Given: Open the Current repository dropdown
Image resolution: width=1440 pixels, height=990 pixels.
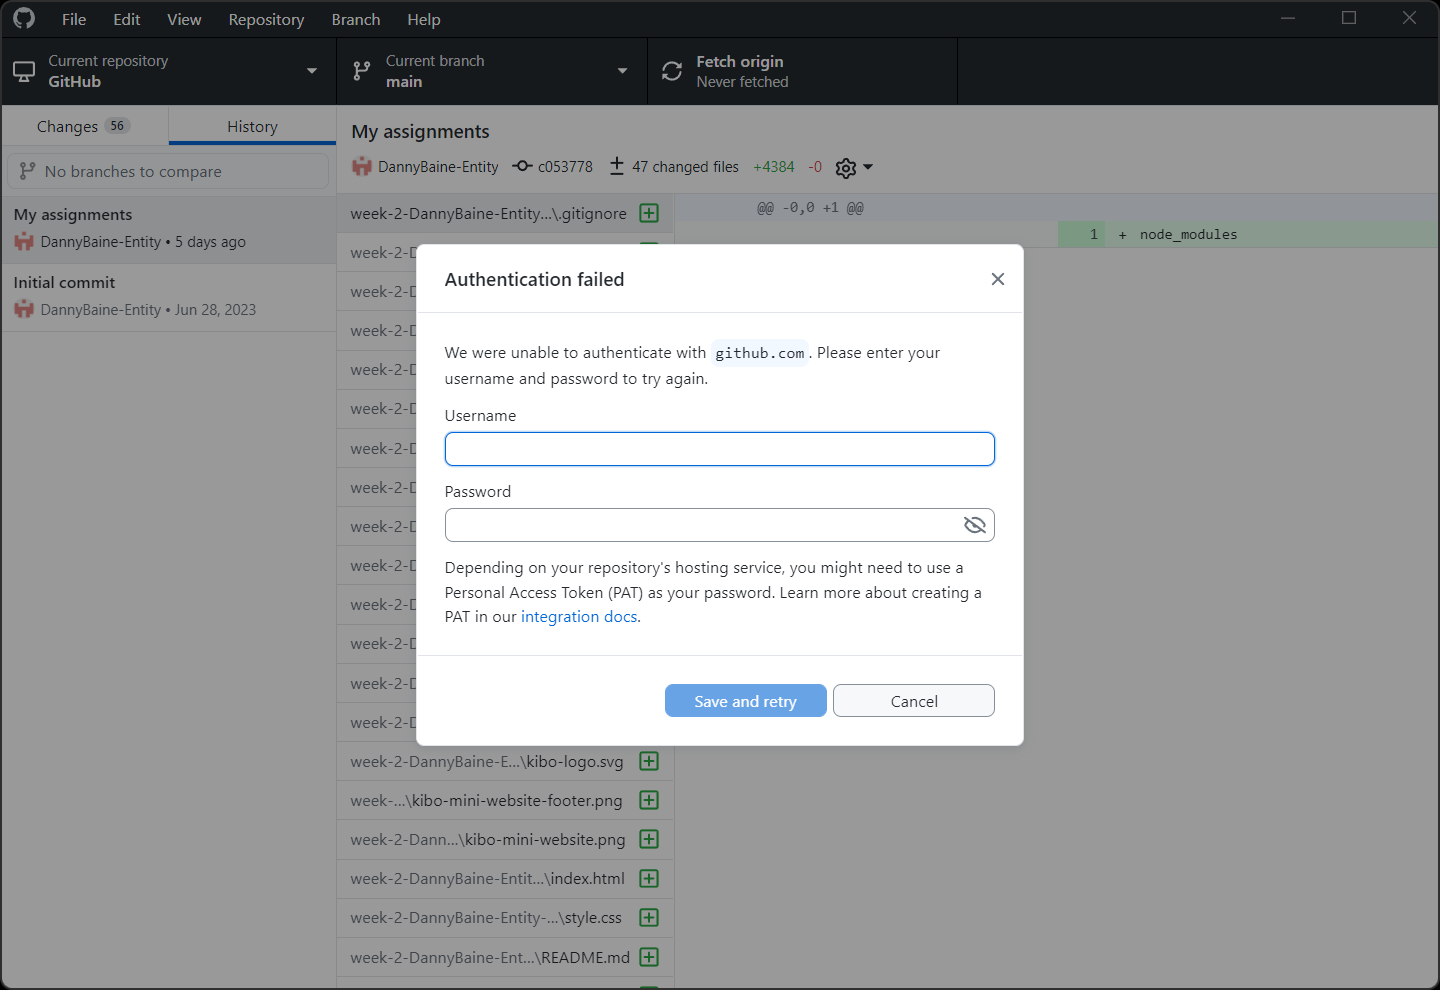Looking at the screenshot, I should tap(311, 71).
